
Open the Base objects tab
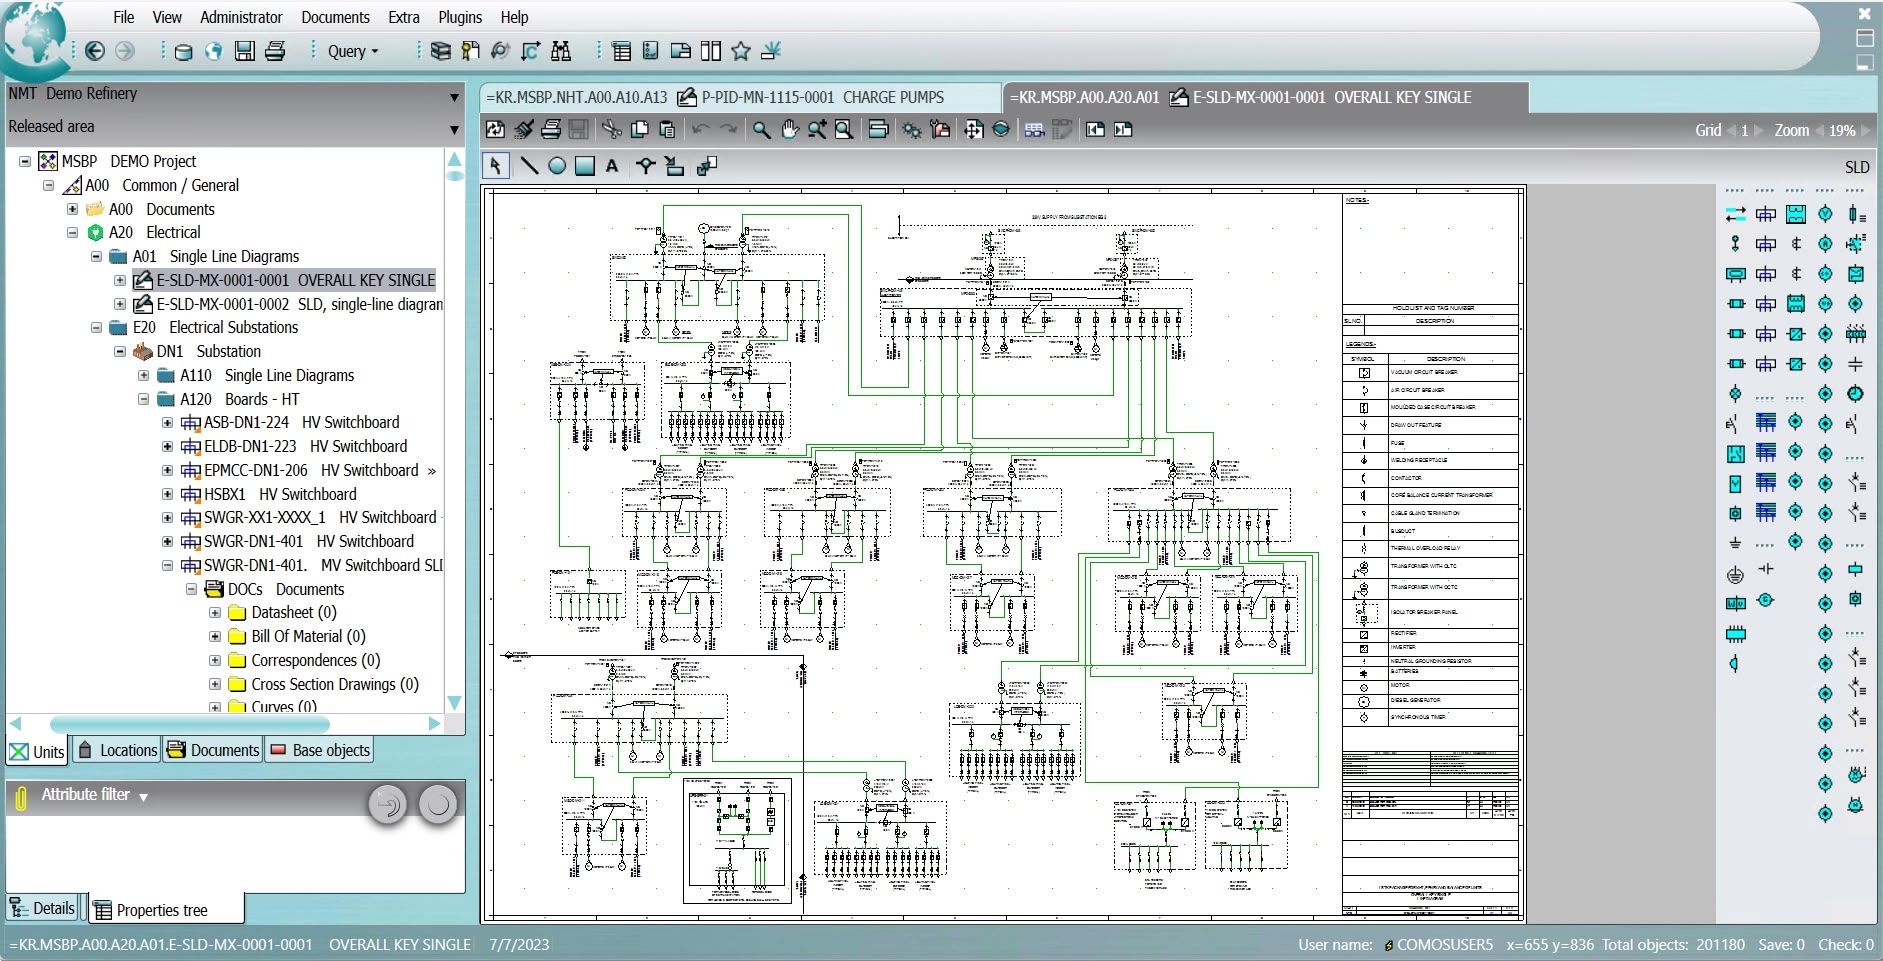tap(320, 750)
